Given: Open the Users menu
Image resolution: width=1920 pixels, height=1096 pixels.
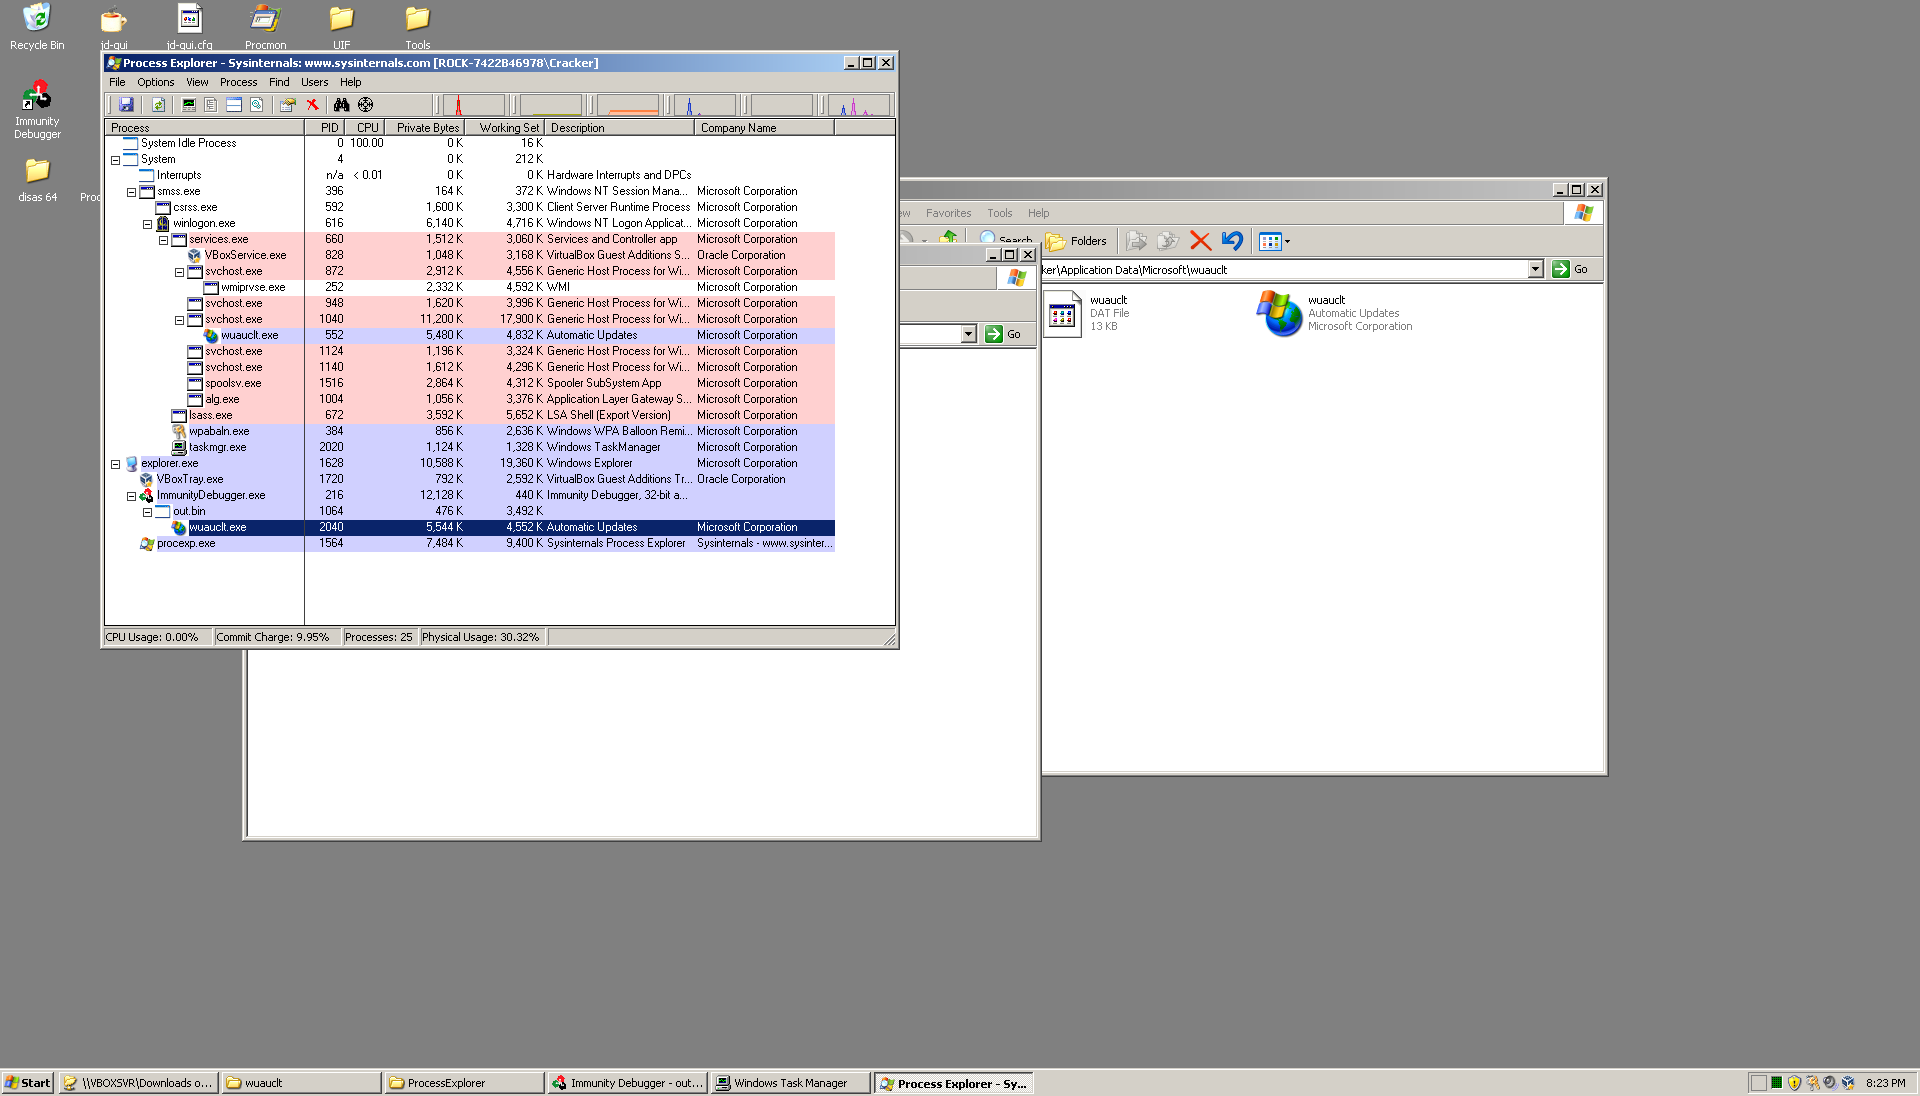Looking at the screenshot, I should pos(314,82).
